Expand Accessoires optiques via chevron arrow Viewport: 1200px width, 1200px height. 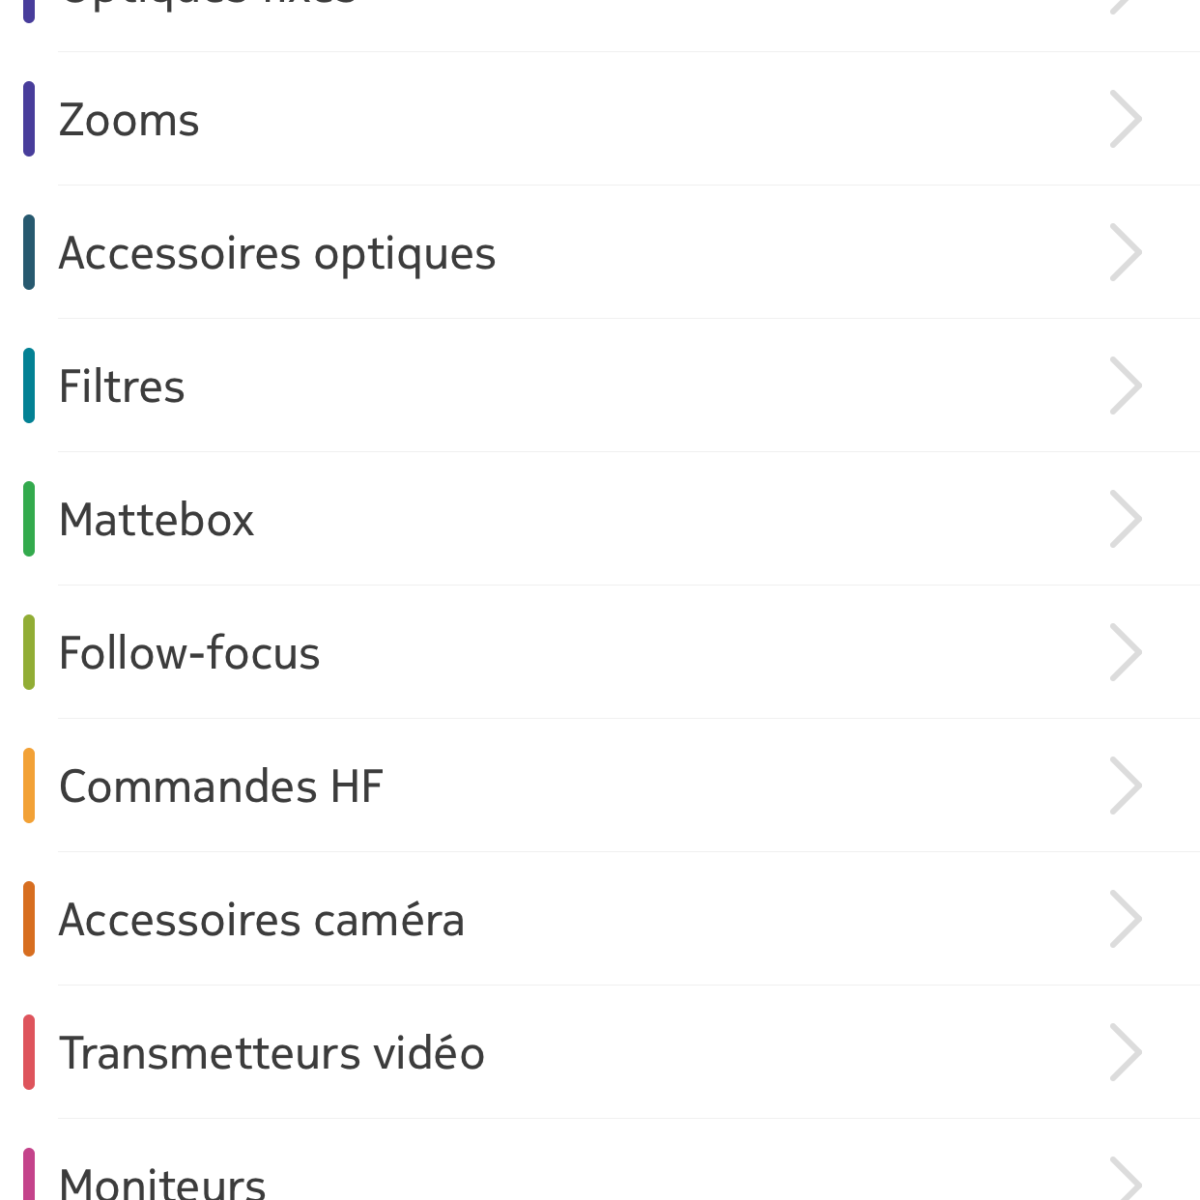[1126, 252]
